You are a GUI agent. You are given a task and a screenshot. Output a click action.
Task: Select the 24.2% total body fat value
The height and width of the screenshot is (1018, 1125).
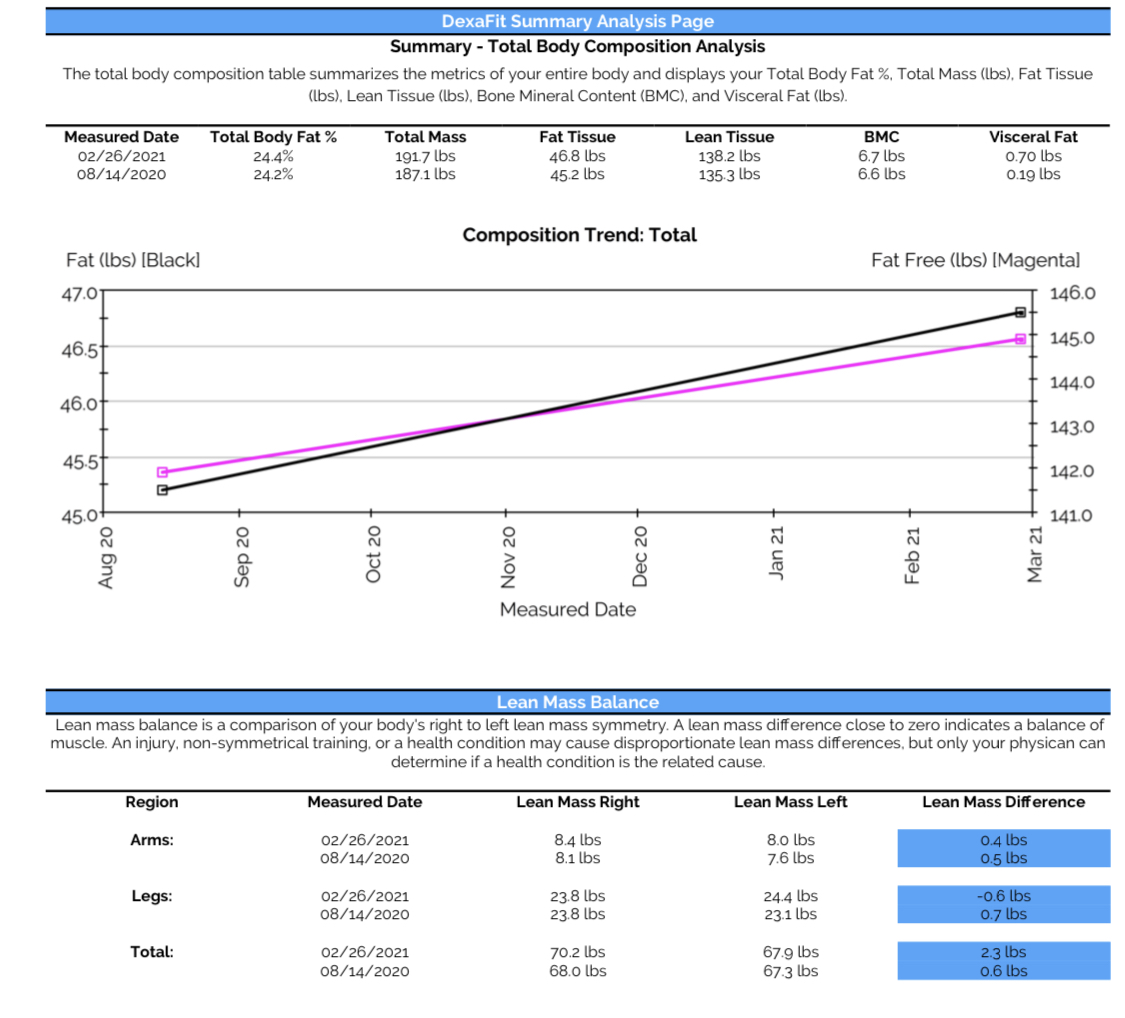click(x=273, y=174)
